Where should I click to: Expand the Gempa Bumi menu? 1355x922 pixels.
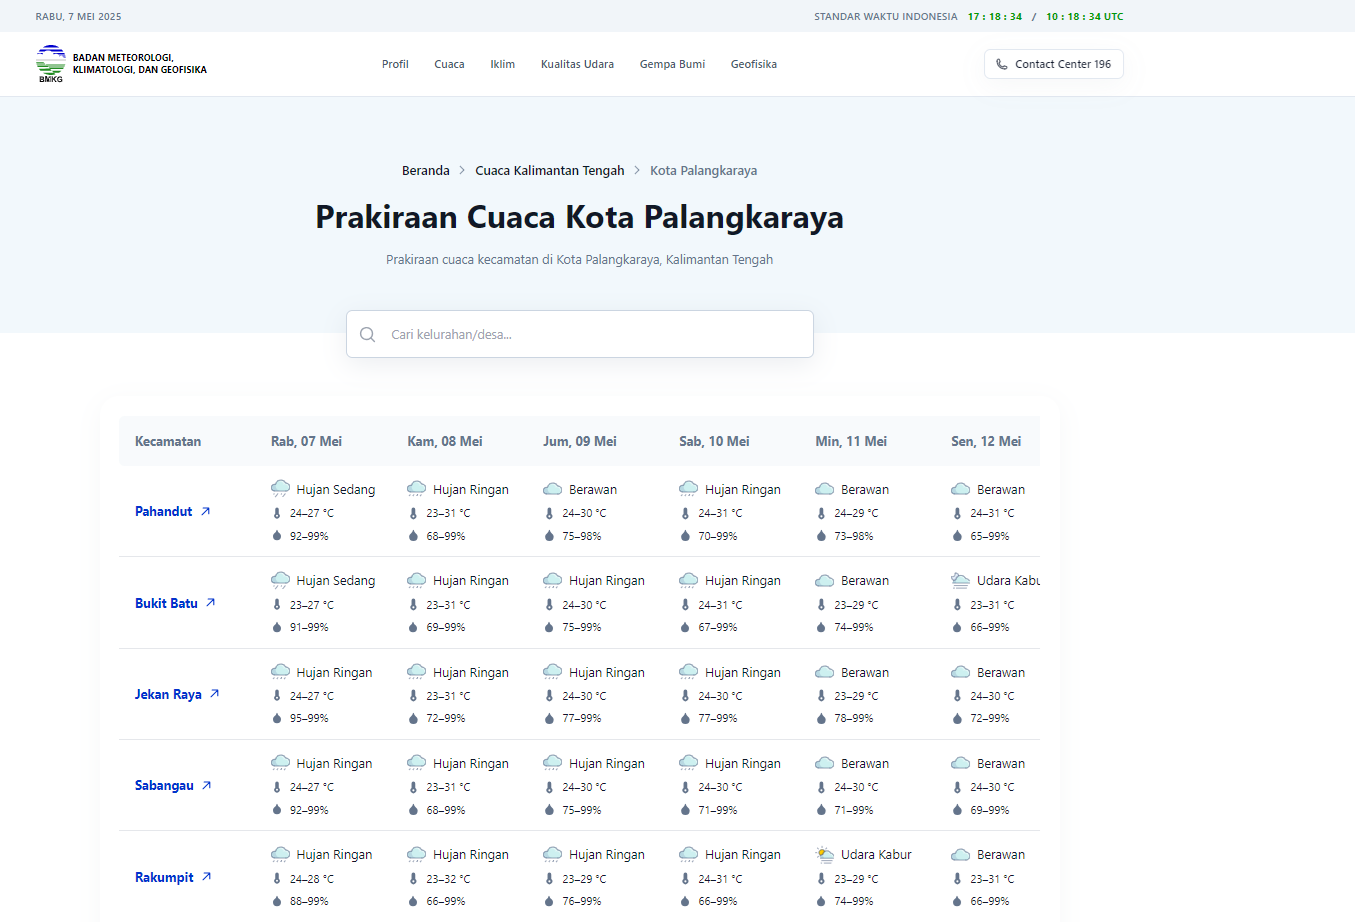672,64
